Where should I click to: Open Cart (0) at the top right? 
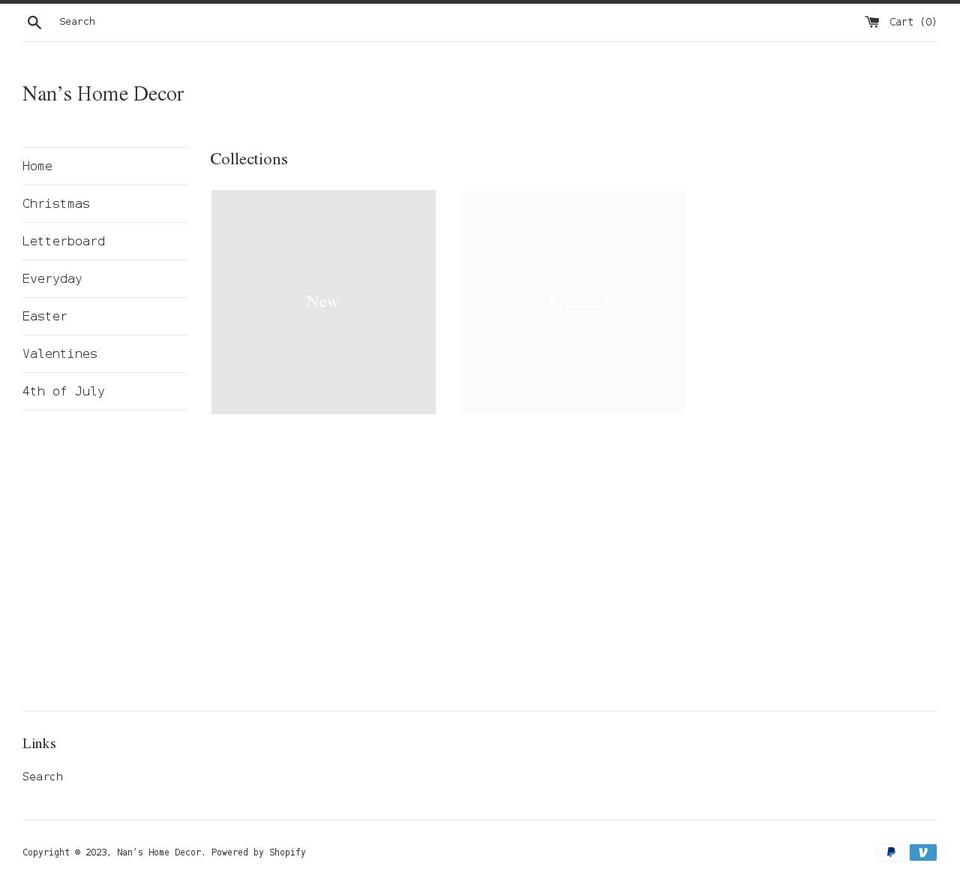click(912, 21)
